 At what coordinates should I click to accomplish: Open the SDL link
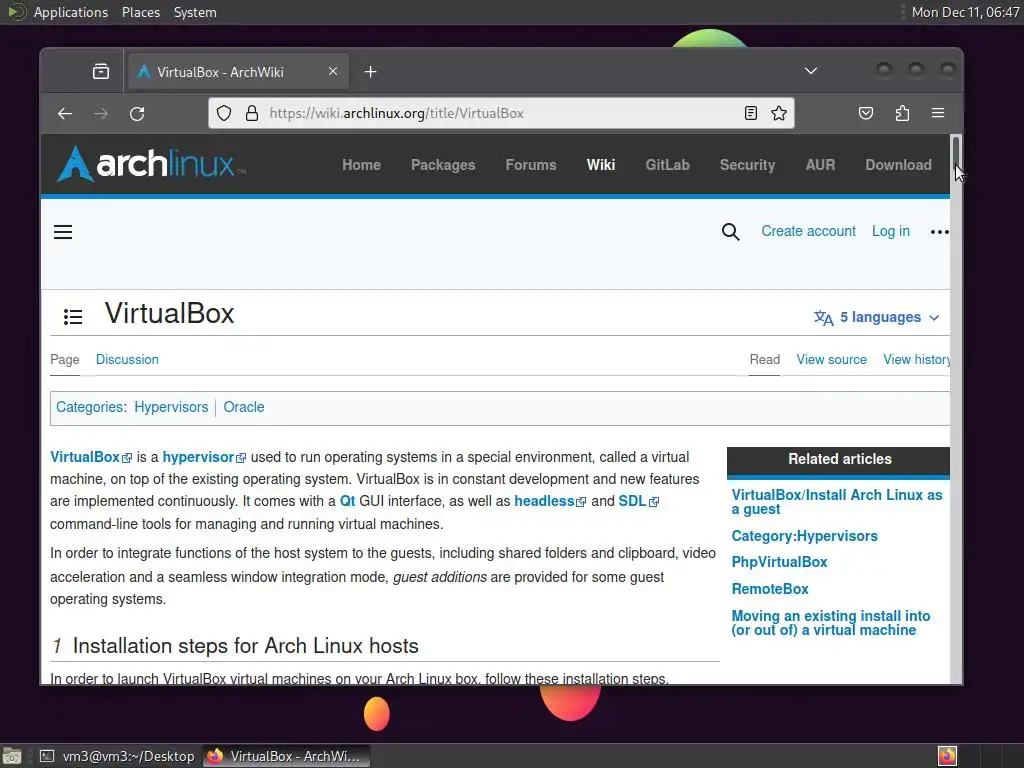pos(638,501)
